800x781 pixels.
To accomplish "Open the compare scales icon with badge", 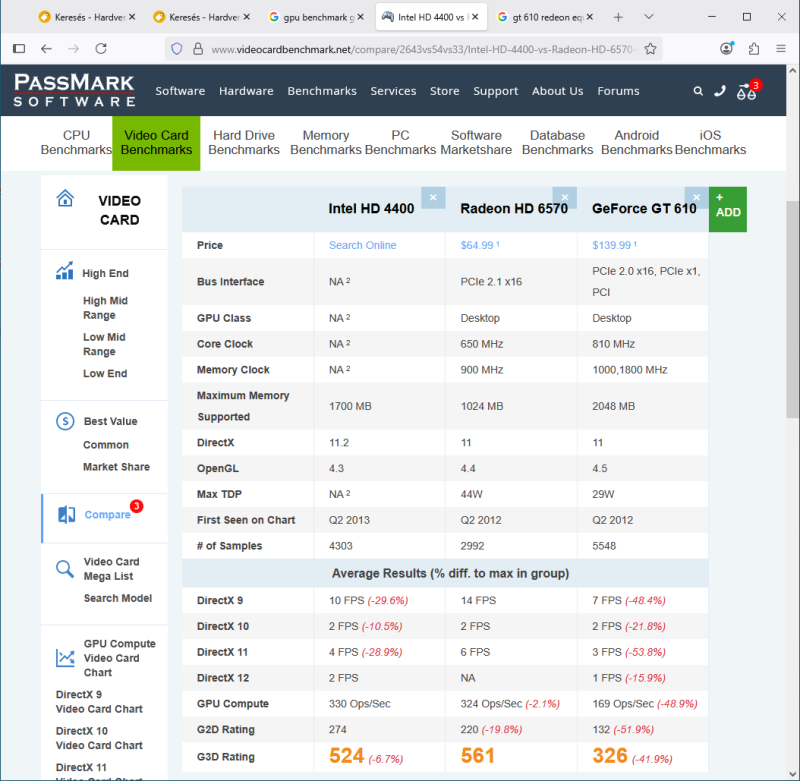I will tap(747, 91).
